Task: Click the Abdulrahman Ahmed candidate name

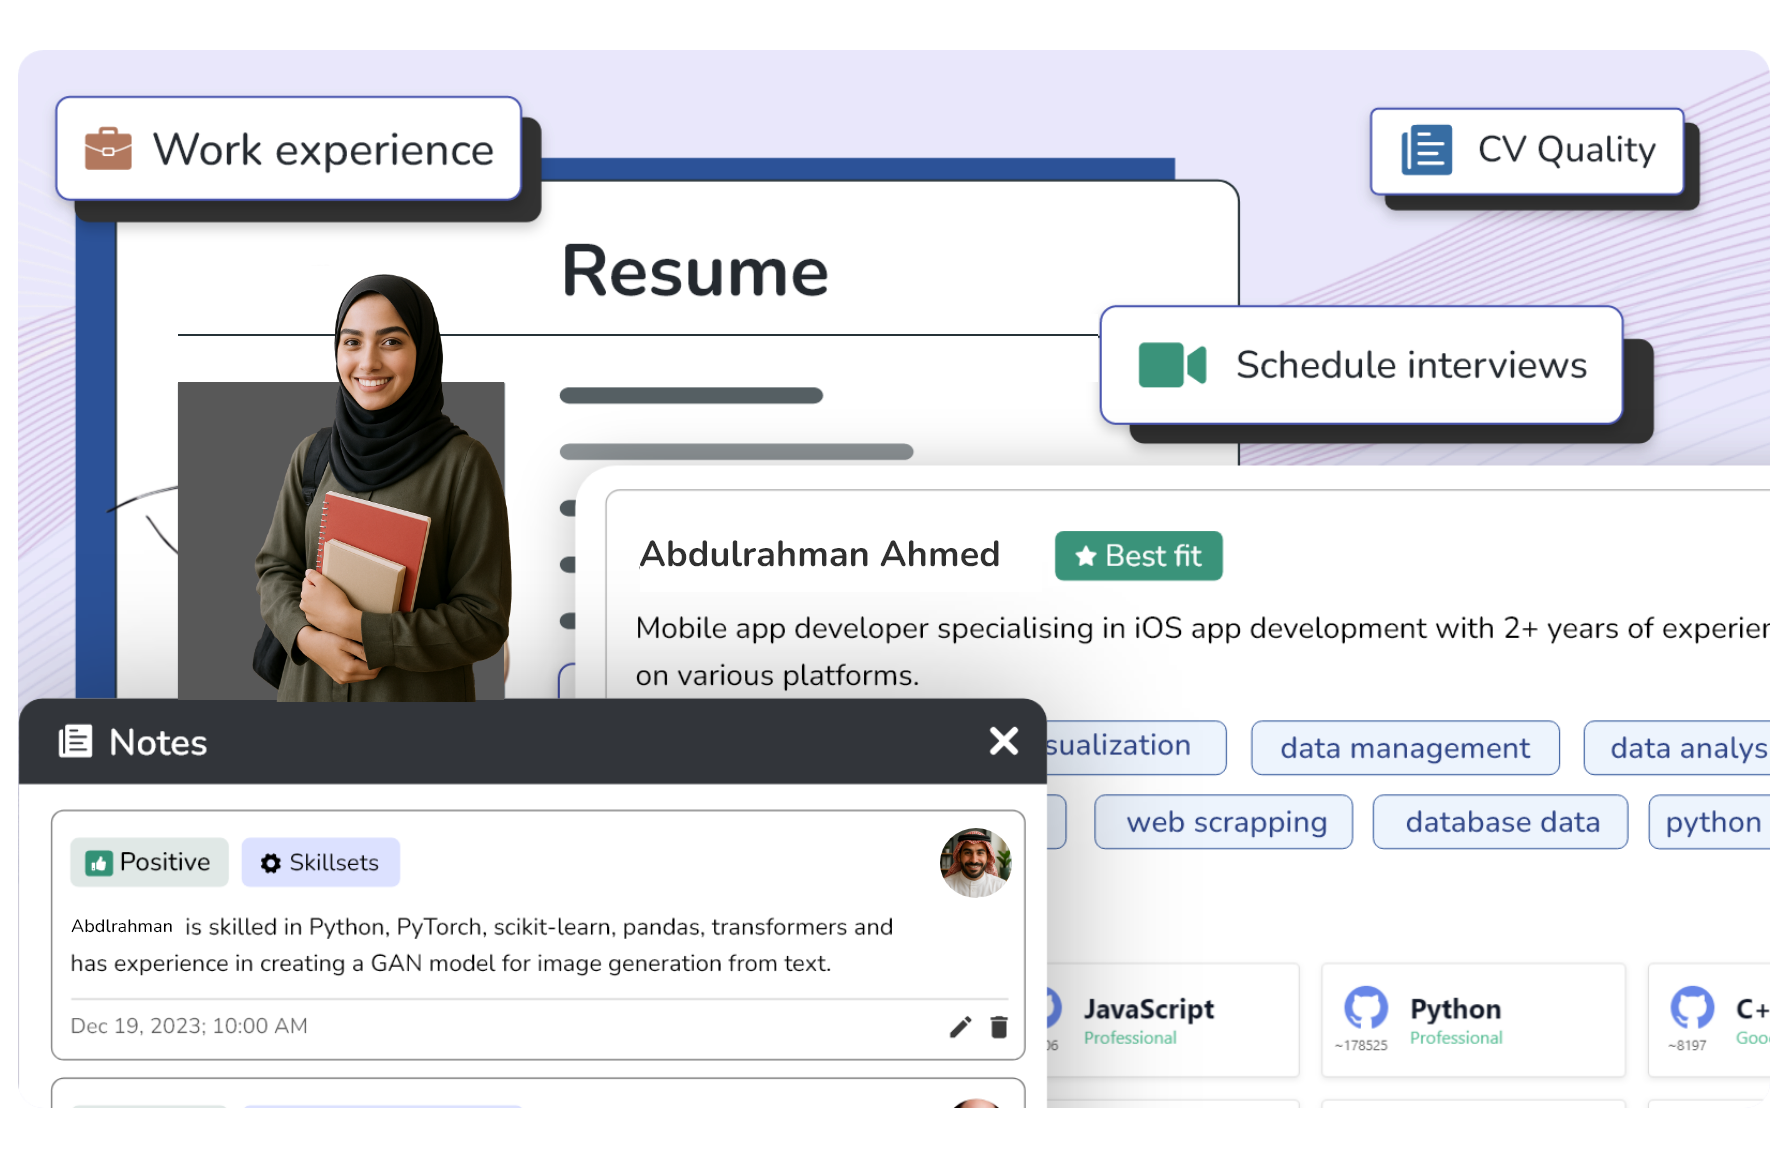Action: click(x=819, y=554)
